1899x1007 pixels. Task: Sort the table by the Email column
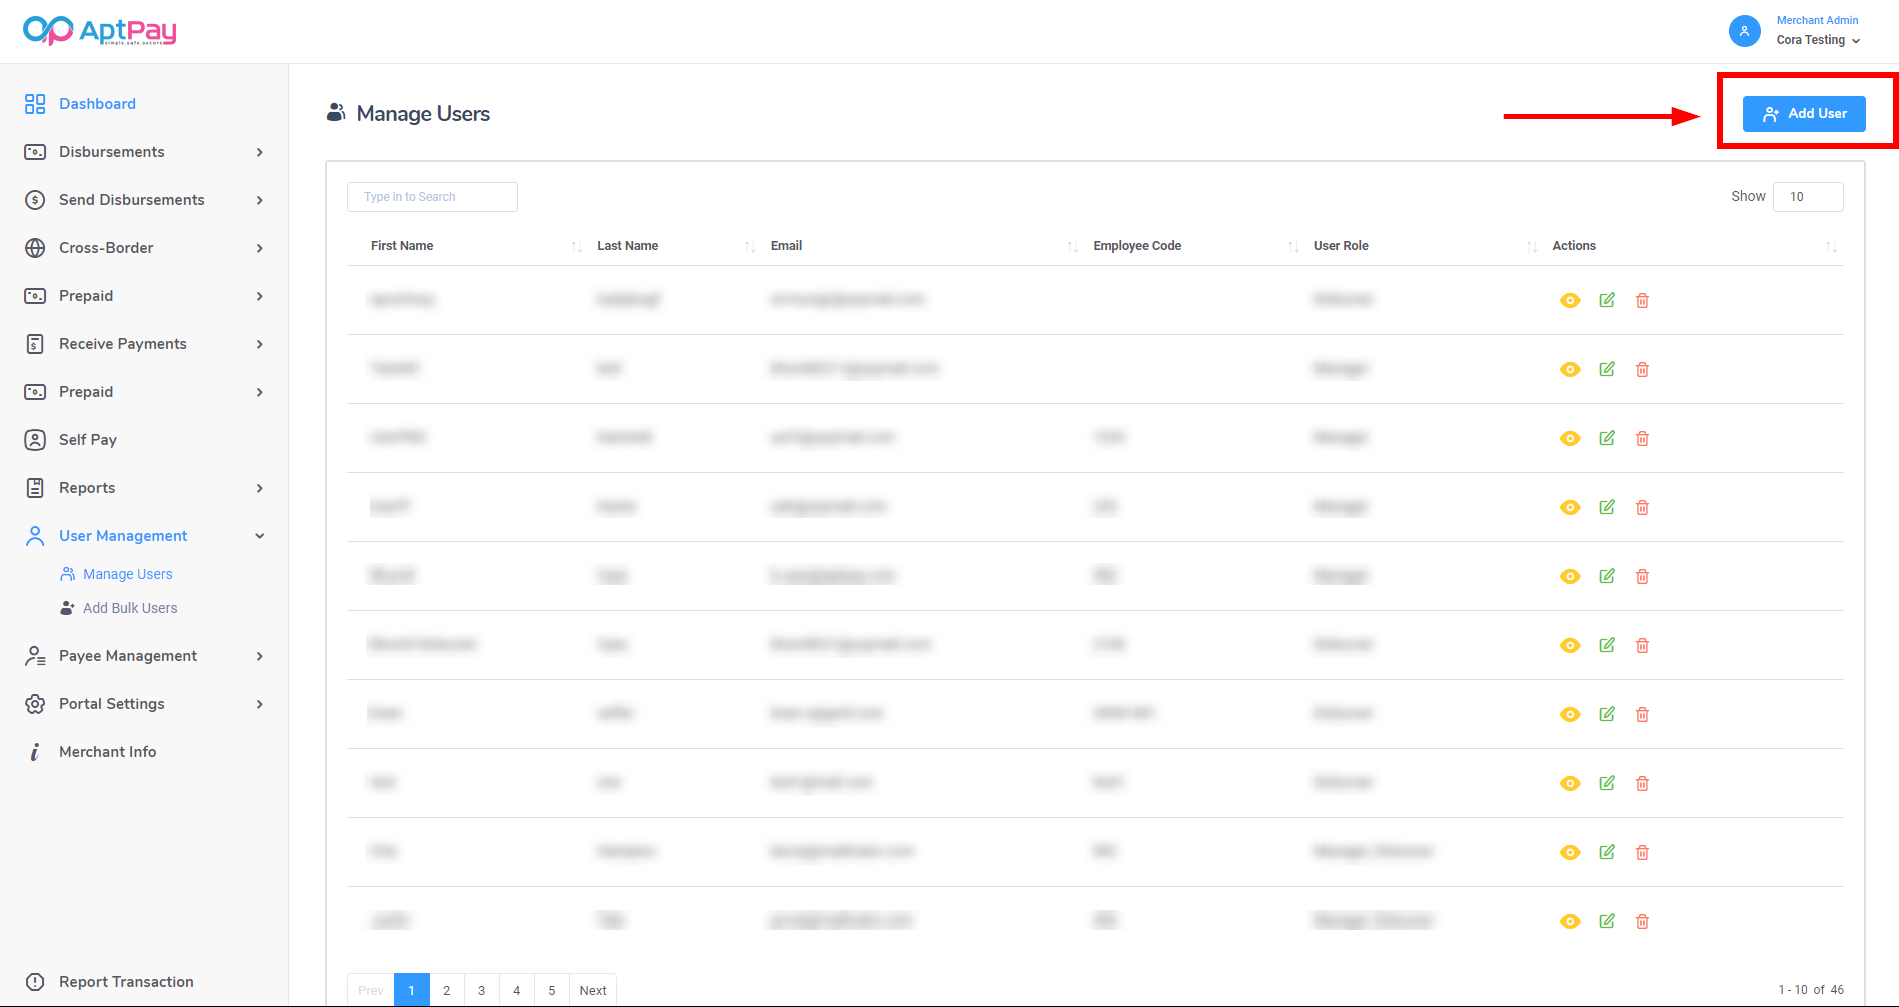pos(786,246)
